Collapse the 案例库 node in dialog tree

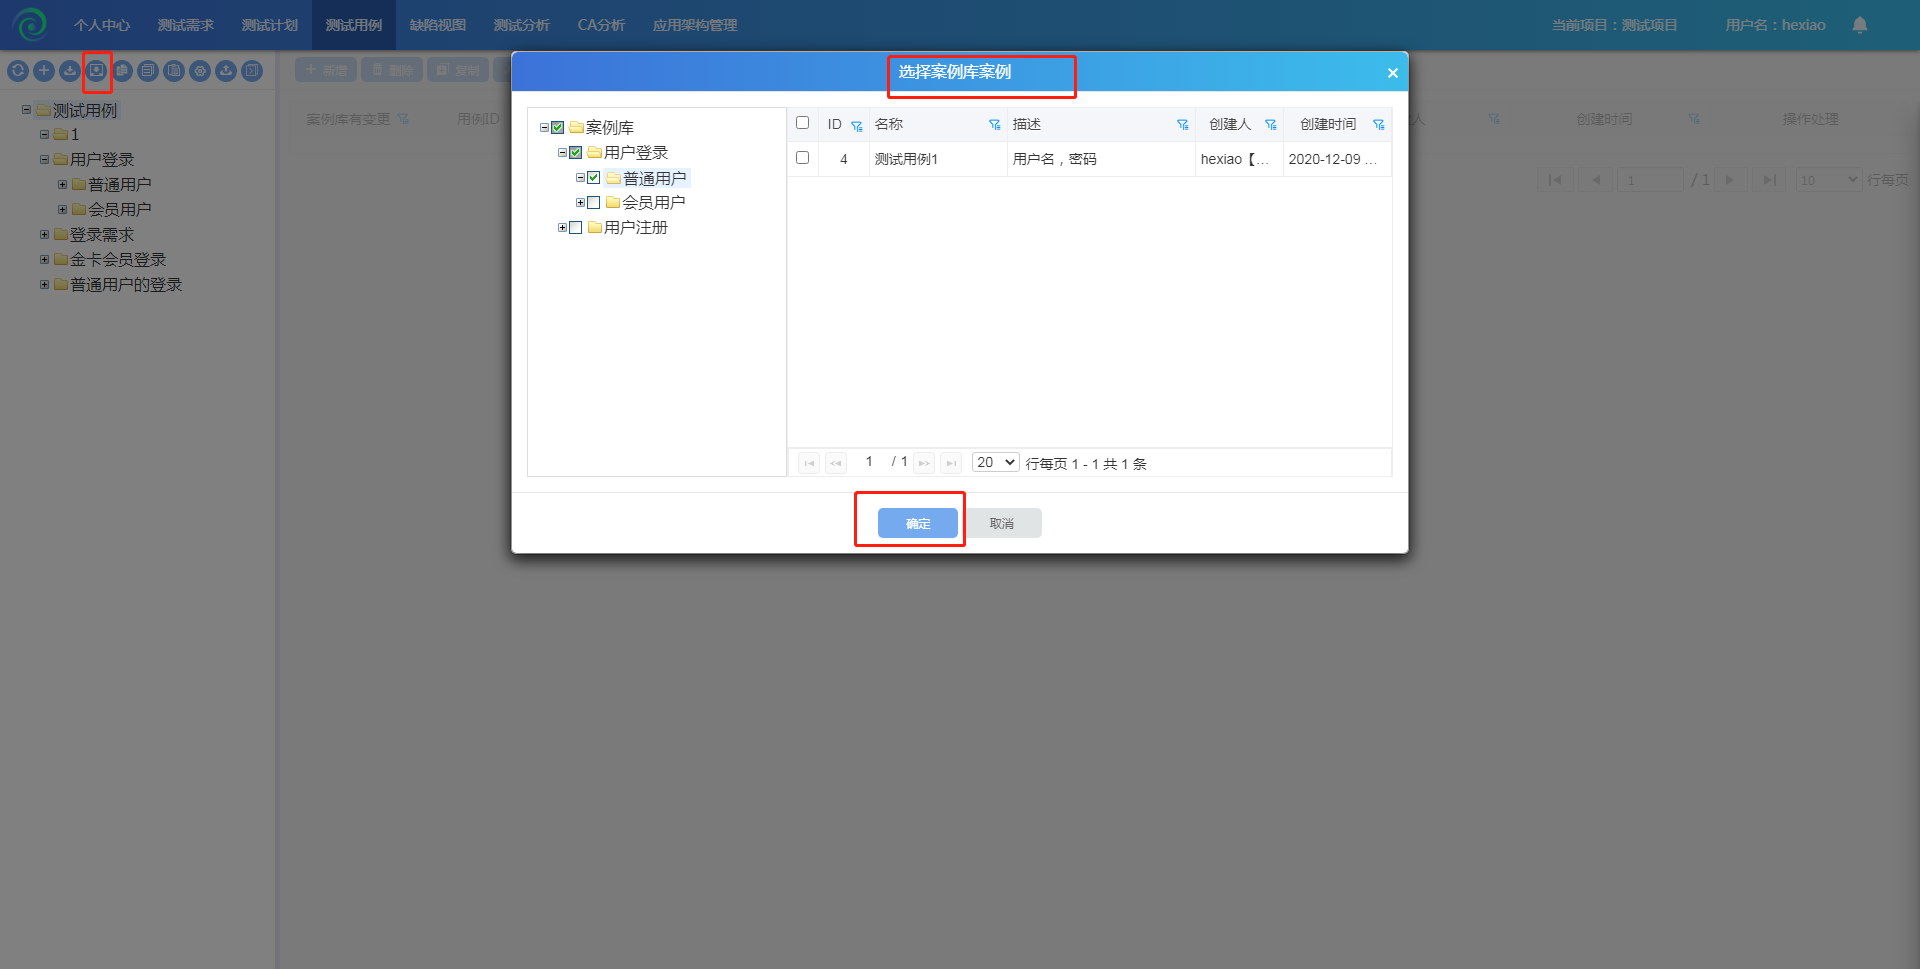click(x=544, y=128)
